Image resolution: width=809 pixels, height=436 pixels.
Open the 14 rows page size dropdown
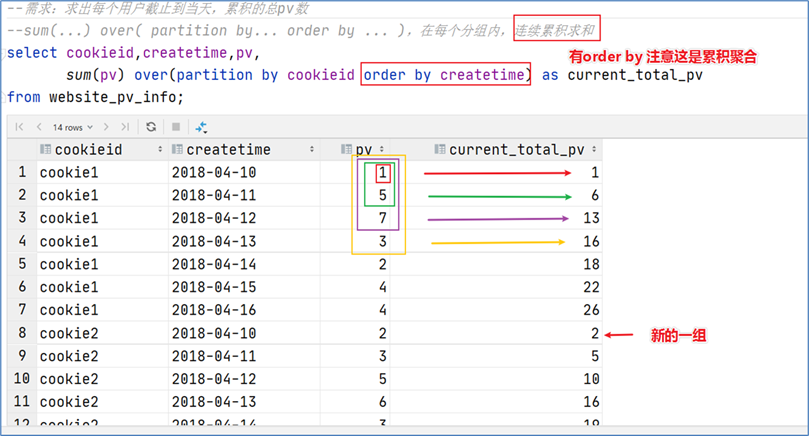tap(73, 127)
